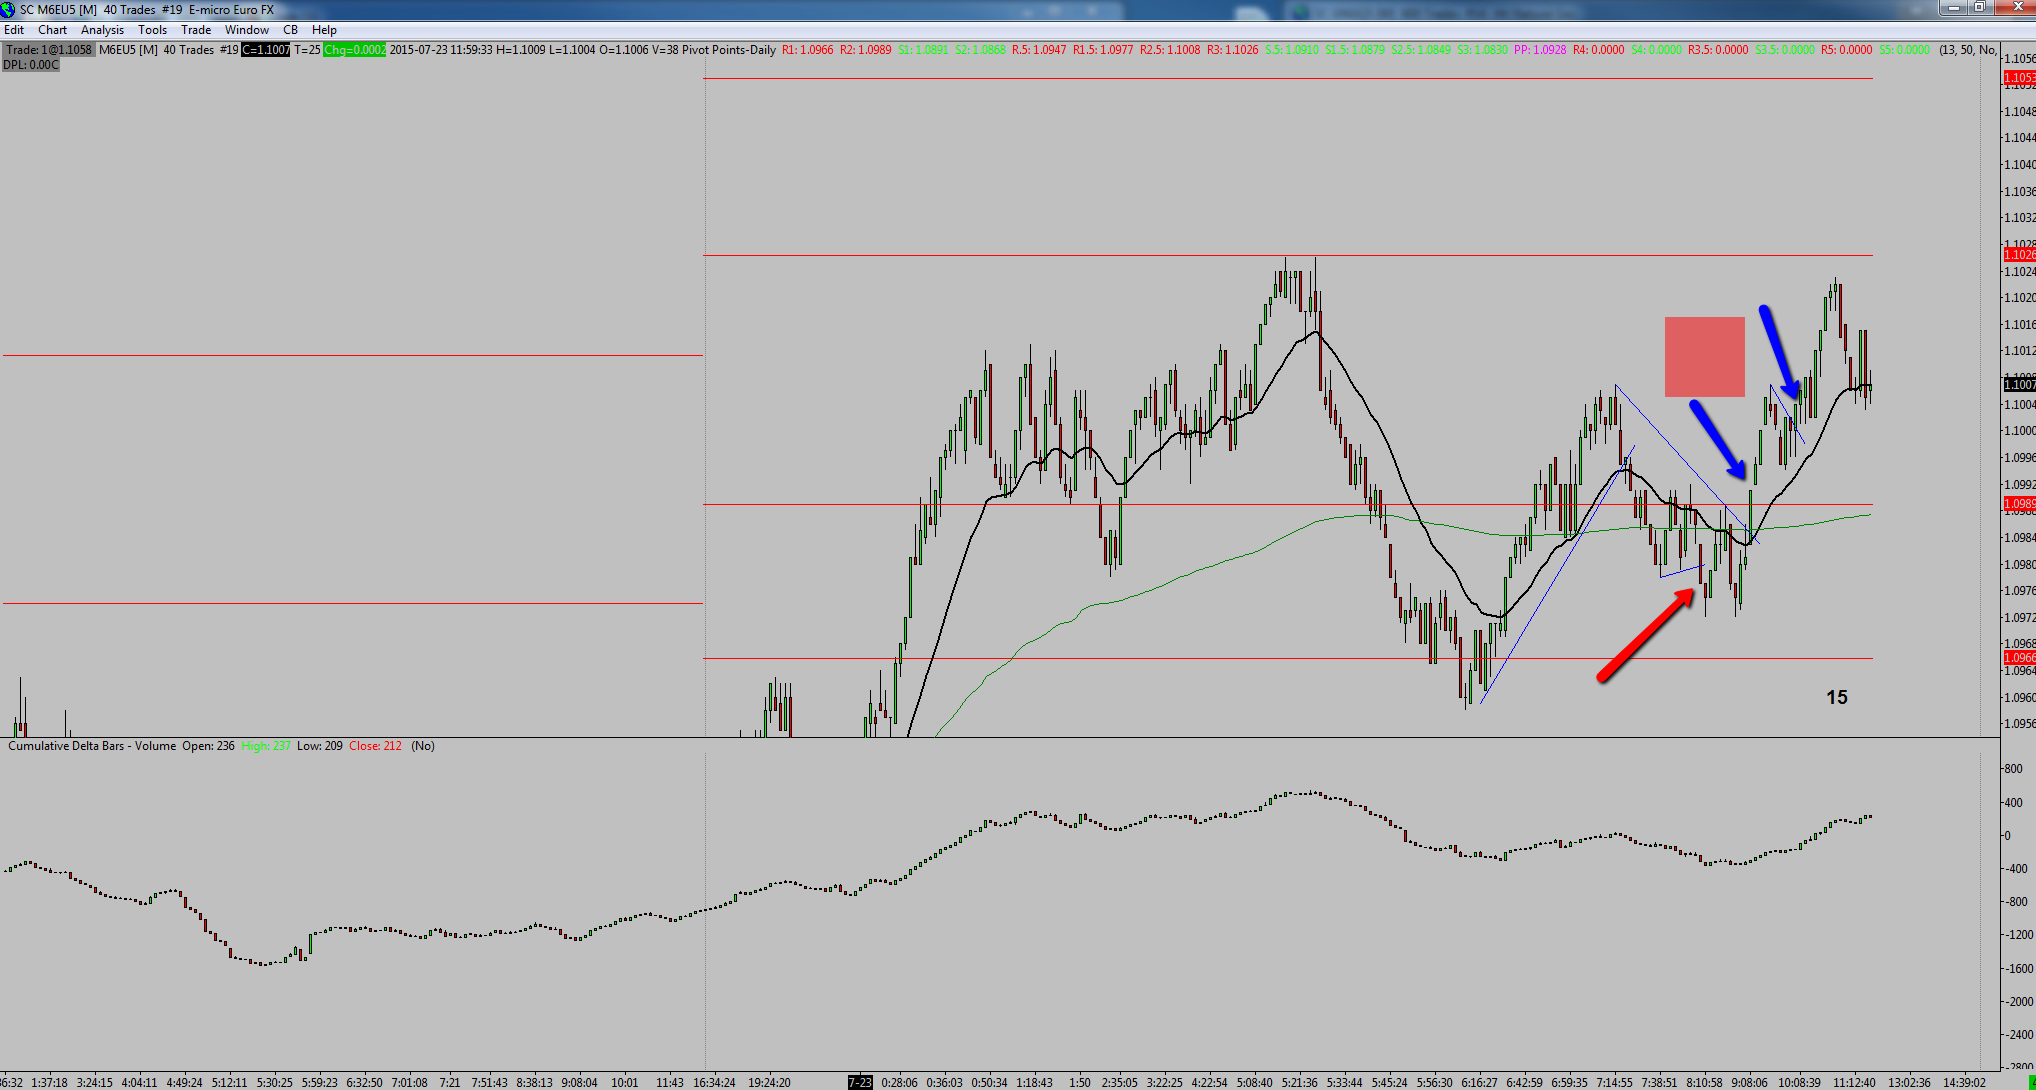The width and height of the screenshot is (2036, 1090).
Task: Click the 1.0976 price scale label
Action: pos(2019,591)
